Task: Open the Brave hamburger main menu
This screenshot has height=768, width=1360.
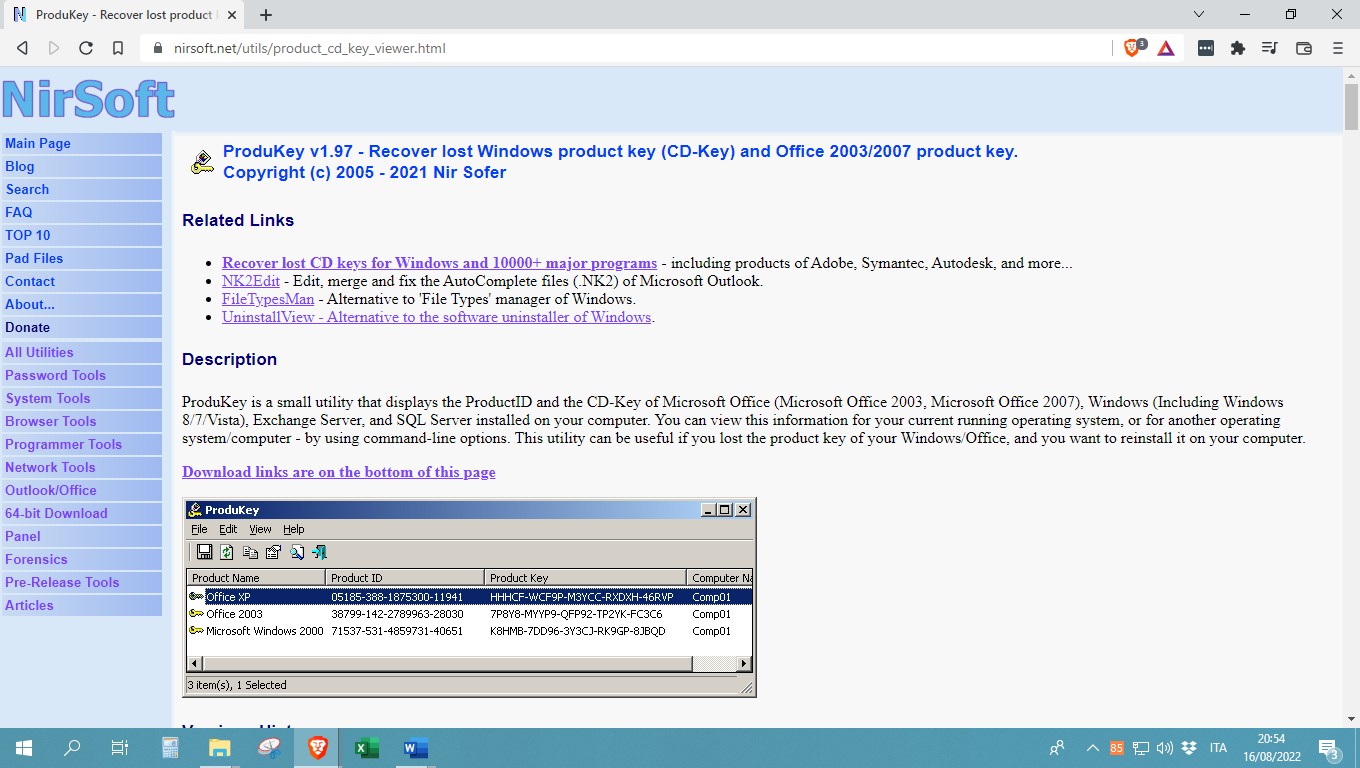Action: (x=1338, y=48)
